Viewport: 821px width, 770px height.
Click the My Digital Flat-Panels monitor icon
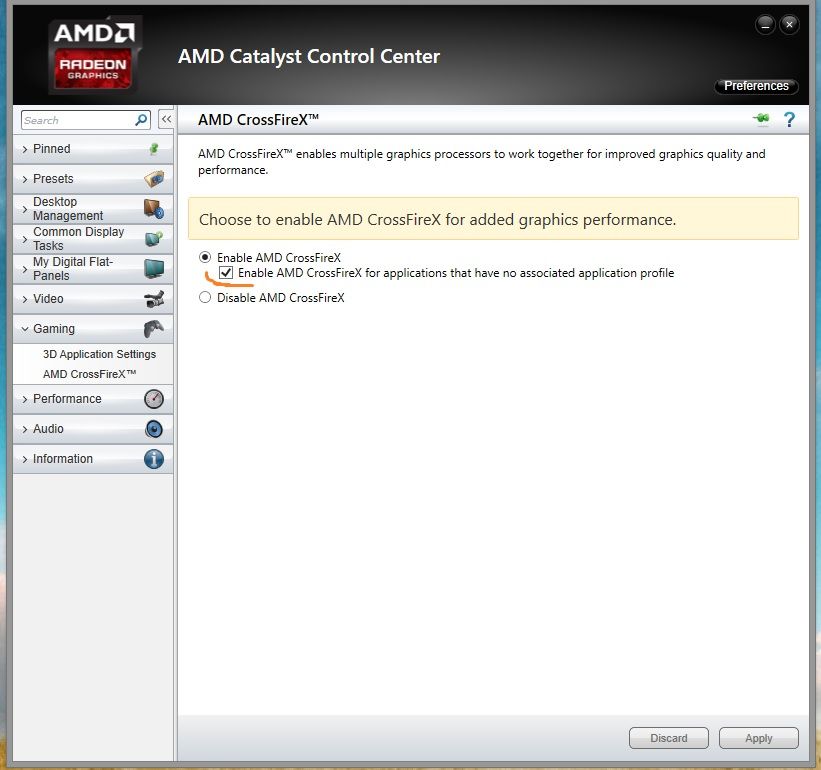coord(154,269)
